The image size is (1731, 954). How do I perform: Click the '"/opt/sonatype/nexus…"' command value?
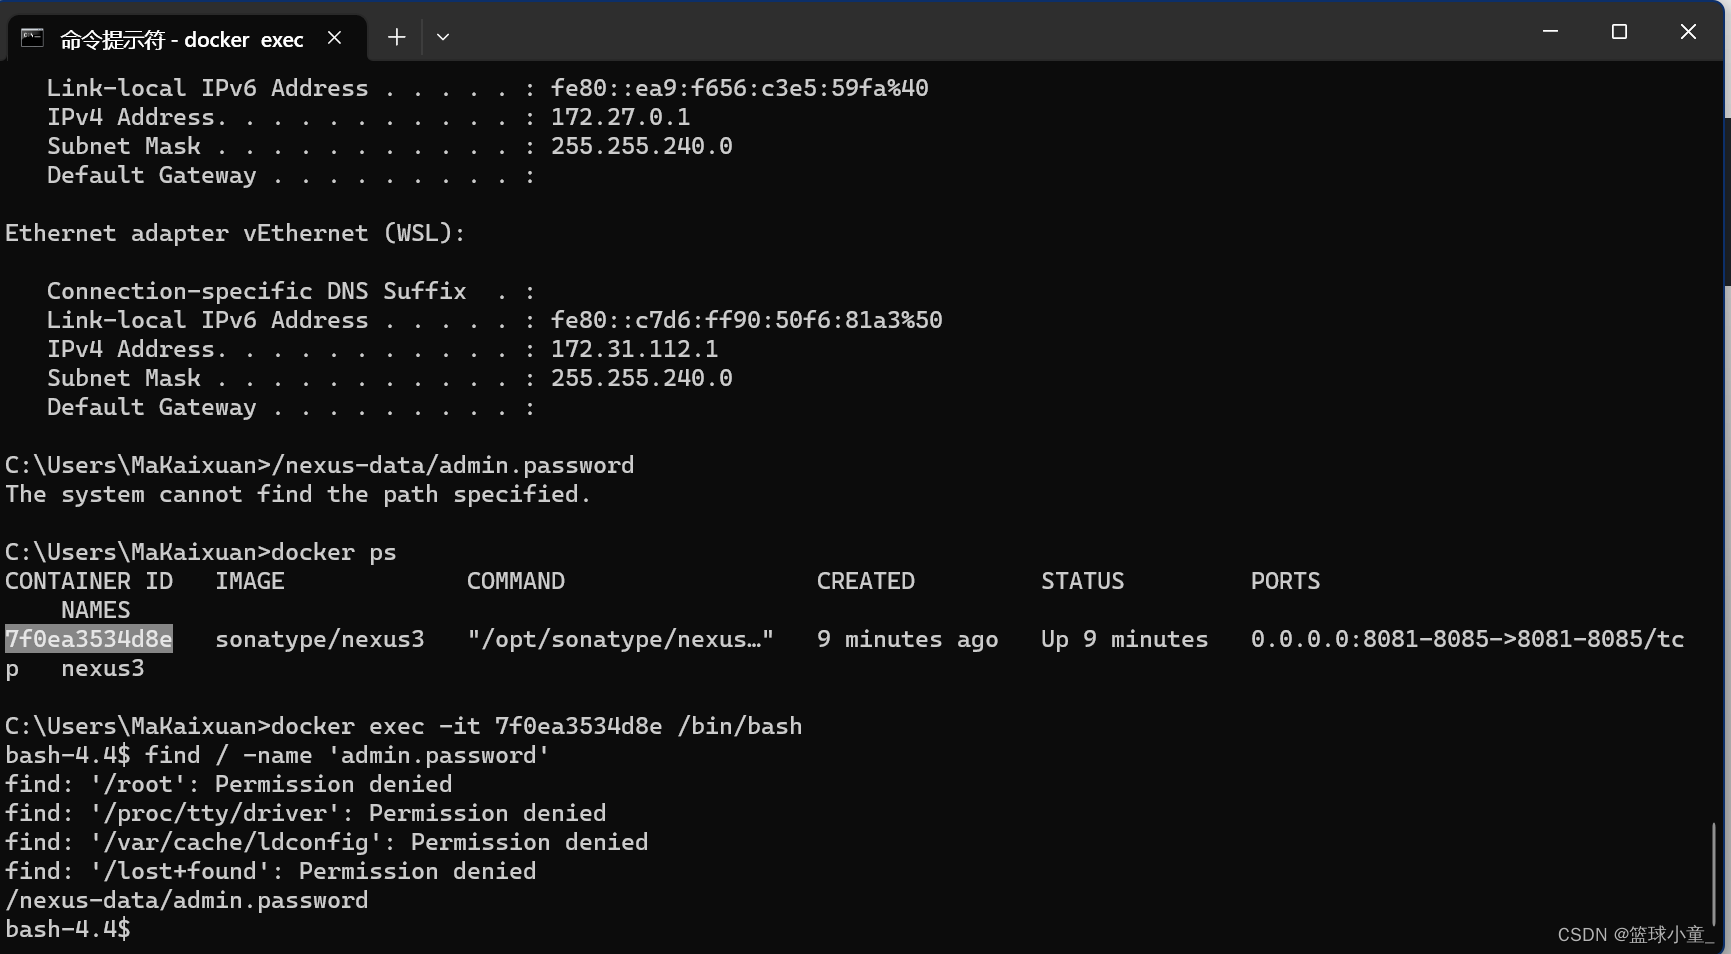coord(620,639)
